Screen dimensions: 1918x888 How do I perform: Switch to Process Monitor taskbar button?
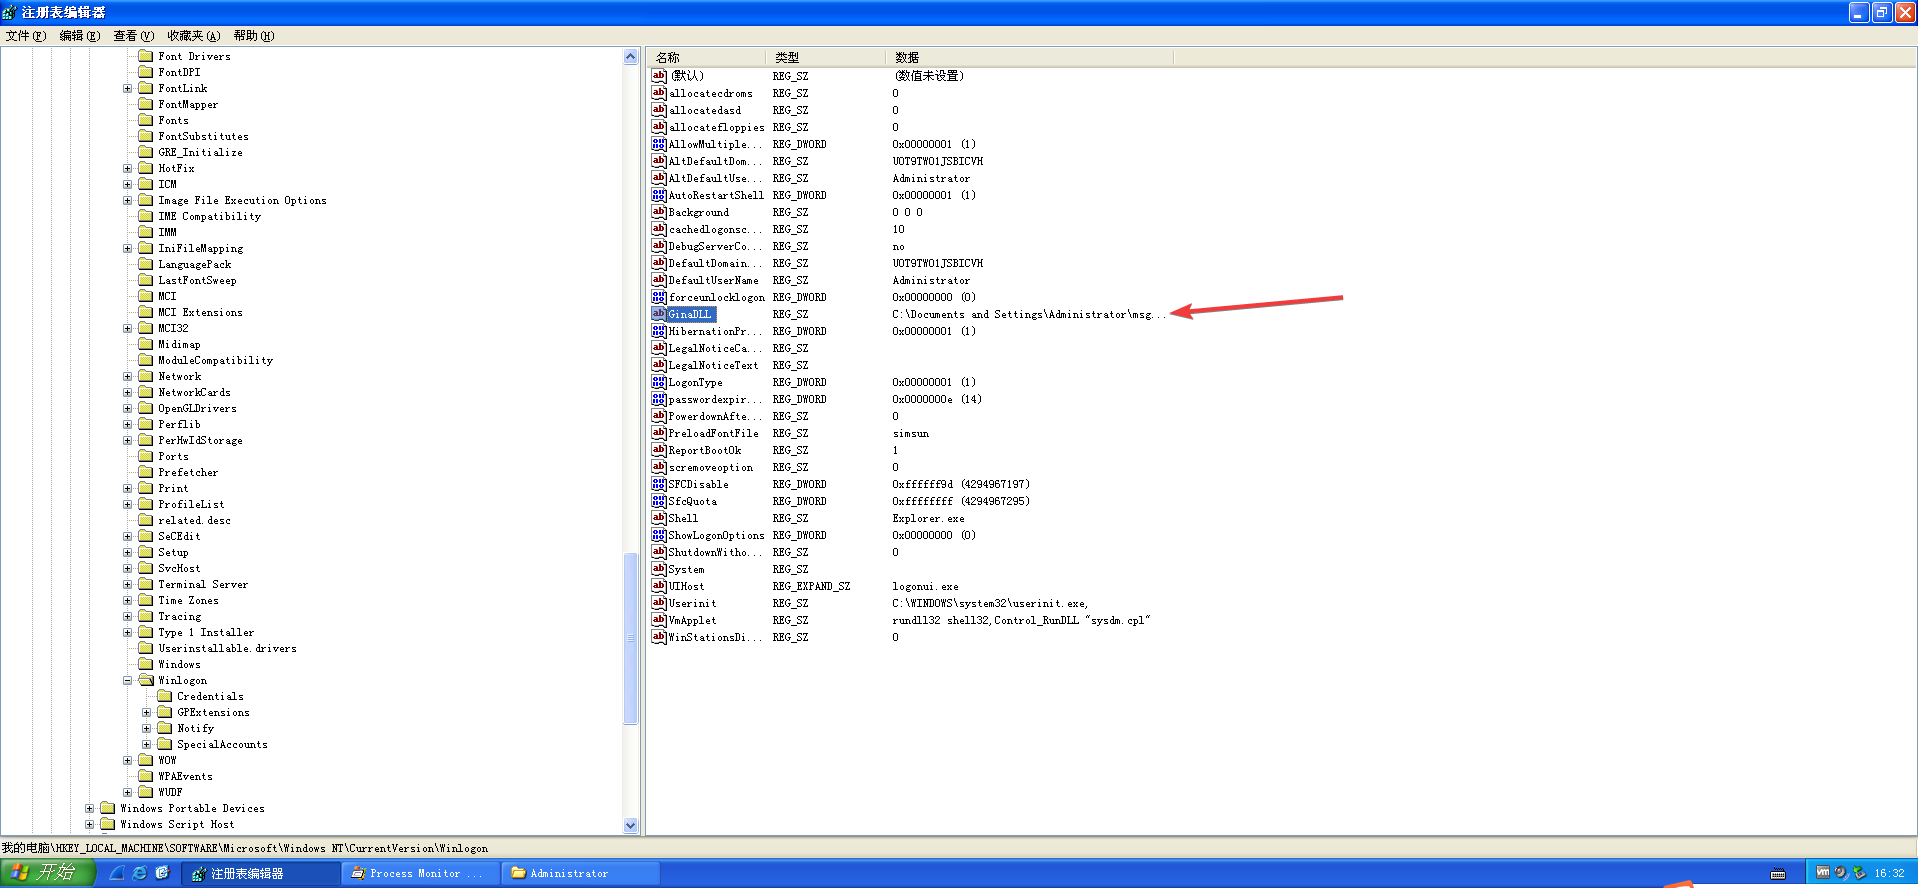[421, 873]
